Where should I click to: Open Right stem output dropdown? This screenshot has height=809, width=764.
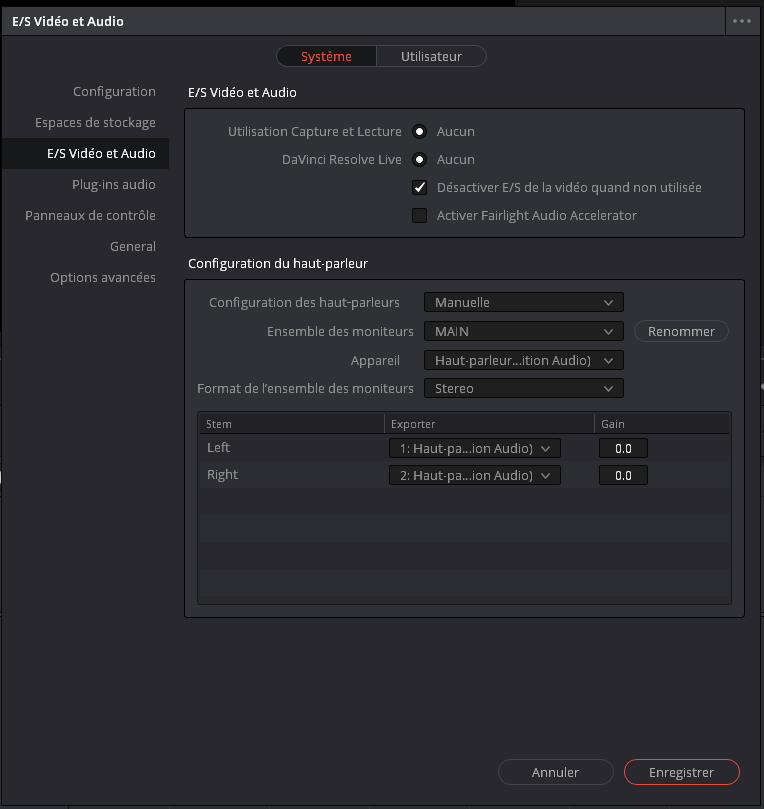(x=475, y=475)
